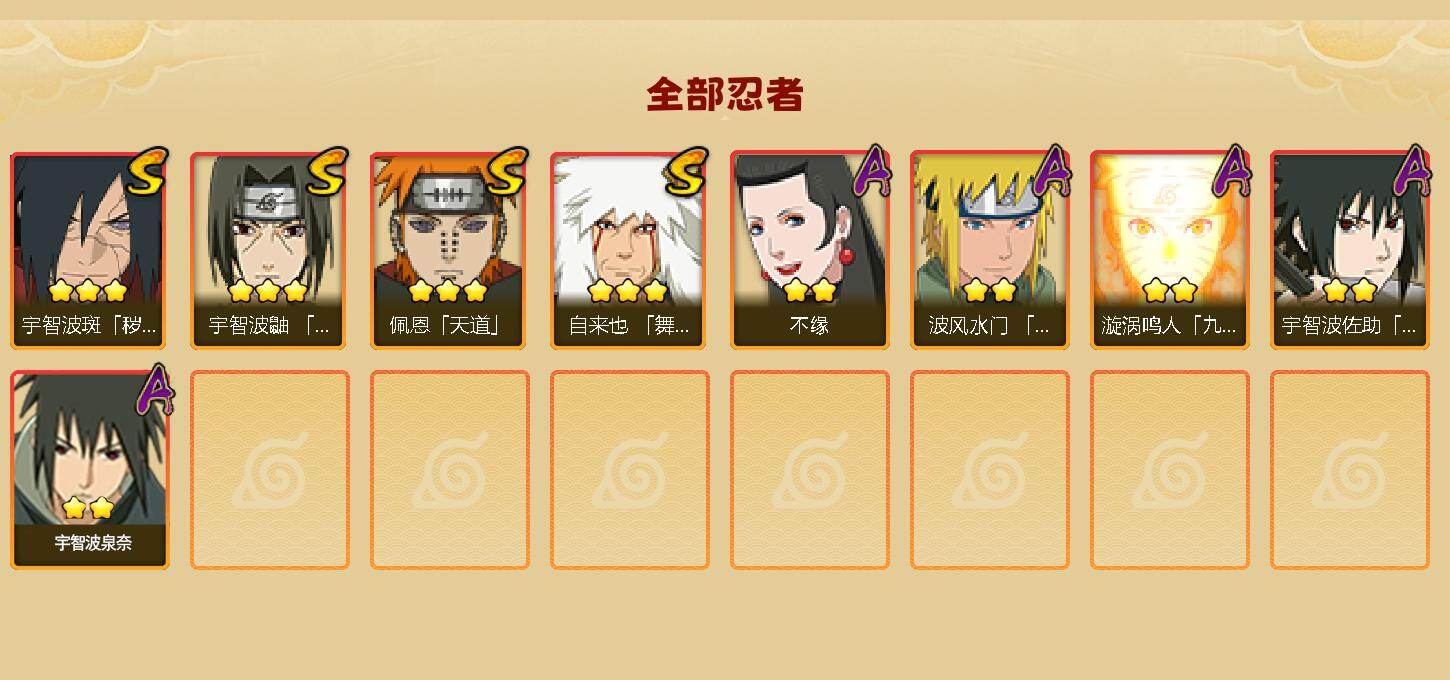Choose the 宇智波泉奈 ninja card
The image size is (1450, 680).
tap(89, 469)
